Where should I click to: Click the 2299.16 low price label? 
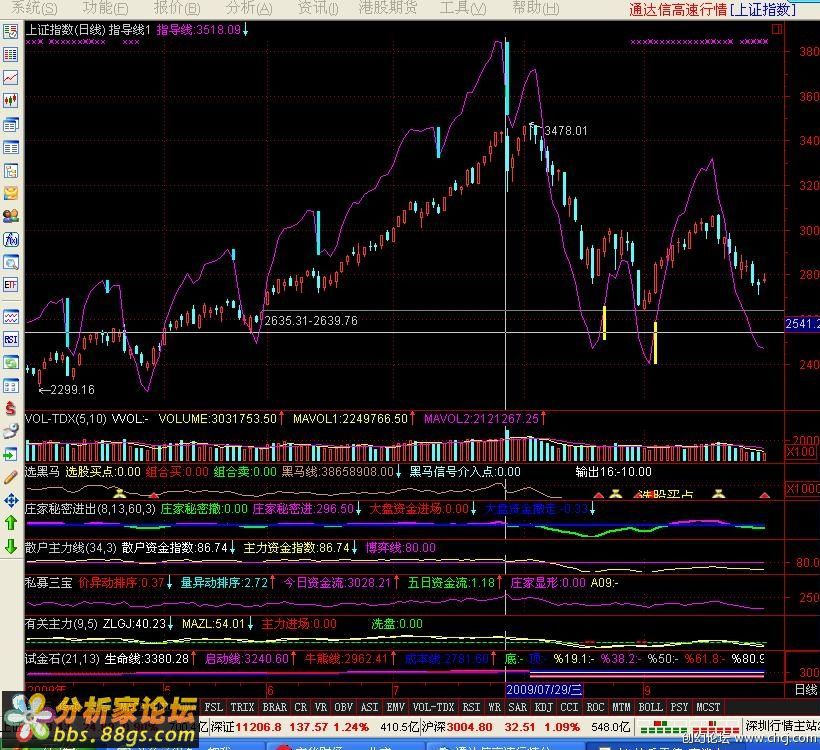72,390
